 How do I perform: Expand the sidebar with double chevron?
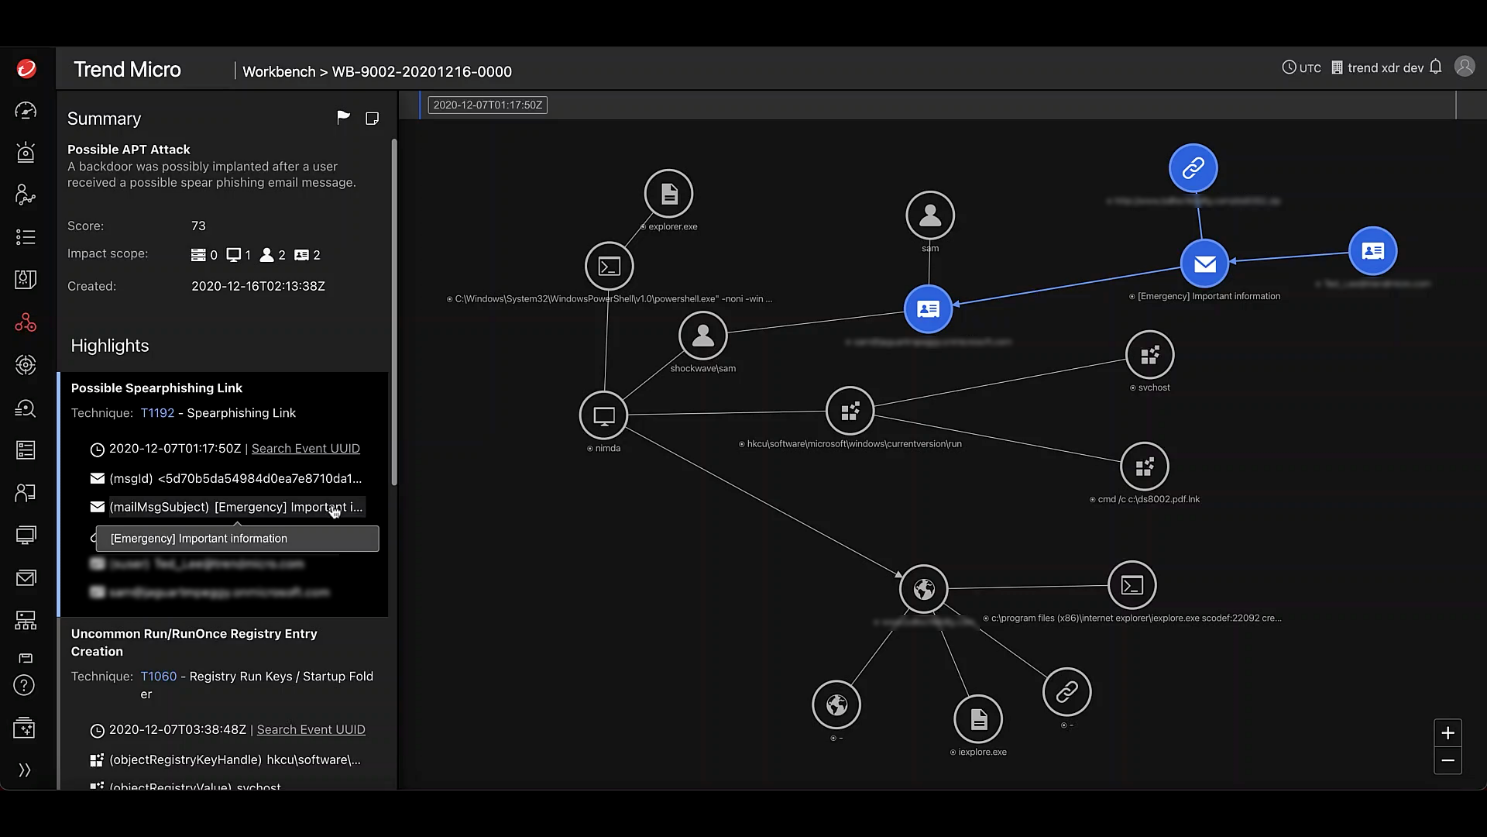pyautogui.click(x=25, y=770)
